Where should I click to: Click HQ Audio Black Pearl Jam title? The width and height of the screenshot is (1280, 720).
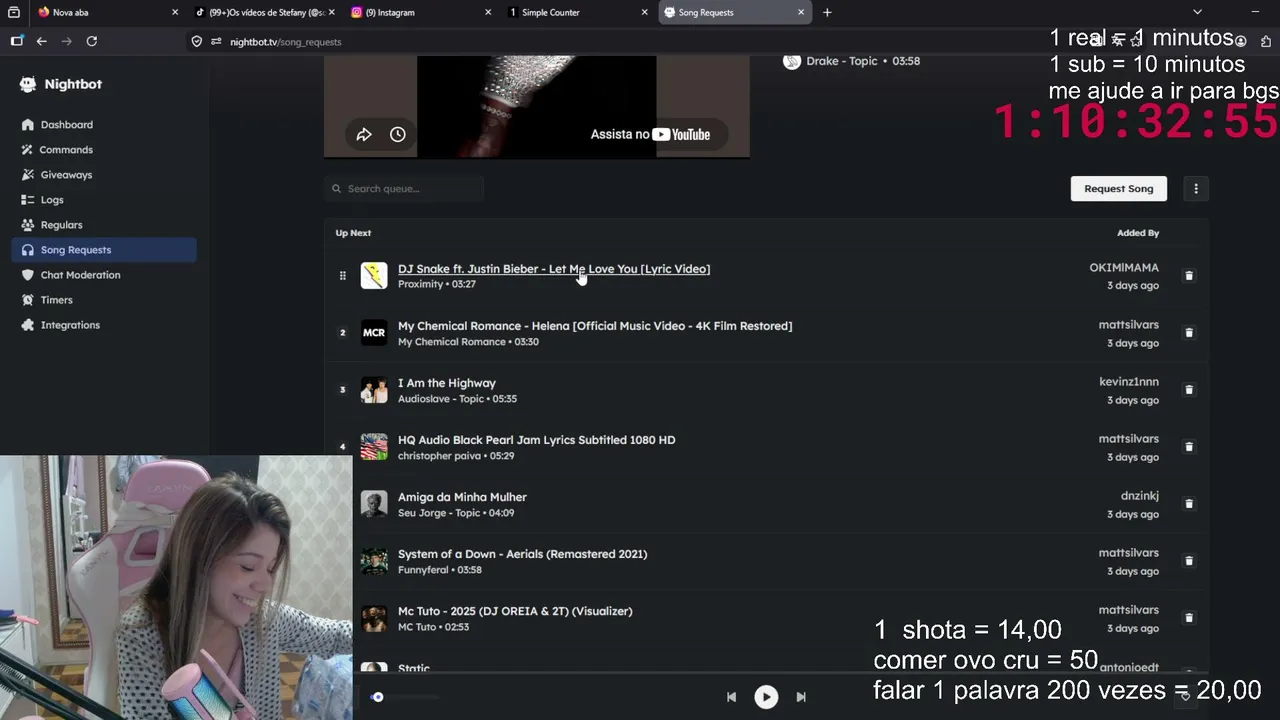pyautogui.click(x=537, y=440)
